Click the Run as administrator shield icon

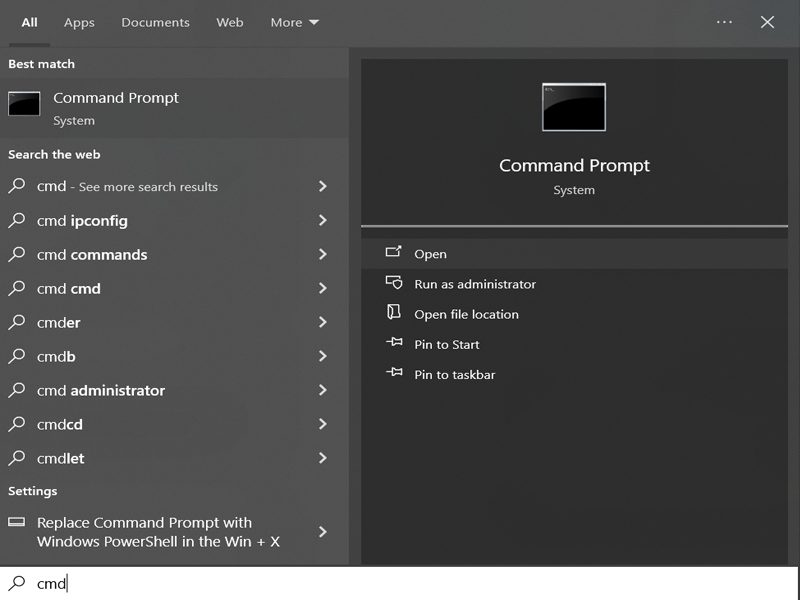(393, 282)
